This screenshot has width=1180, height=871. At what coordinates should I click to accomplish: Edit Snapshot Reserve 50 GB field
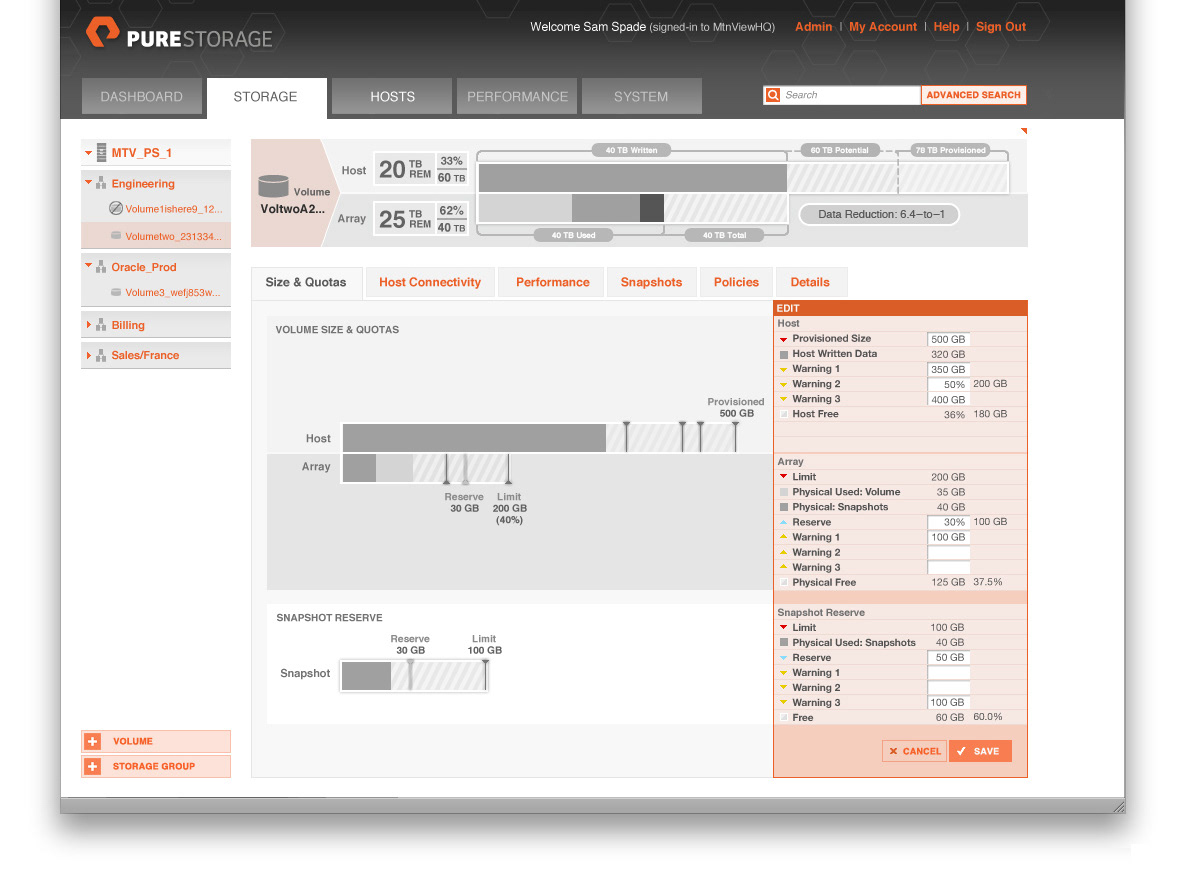click(948, 657)
